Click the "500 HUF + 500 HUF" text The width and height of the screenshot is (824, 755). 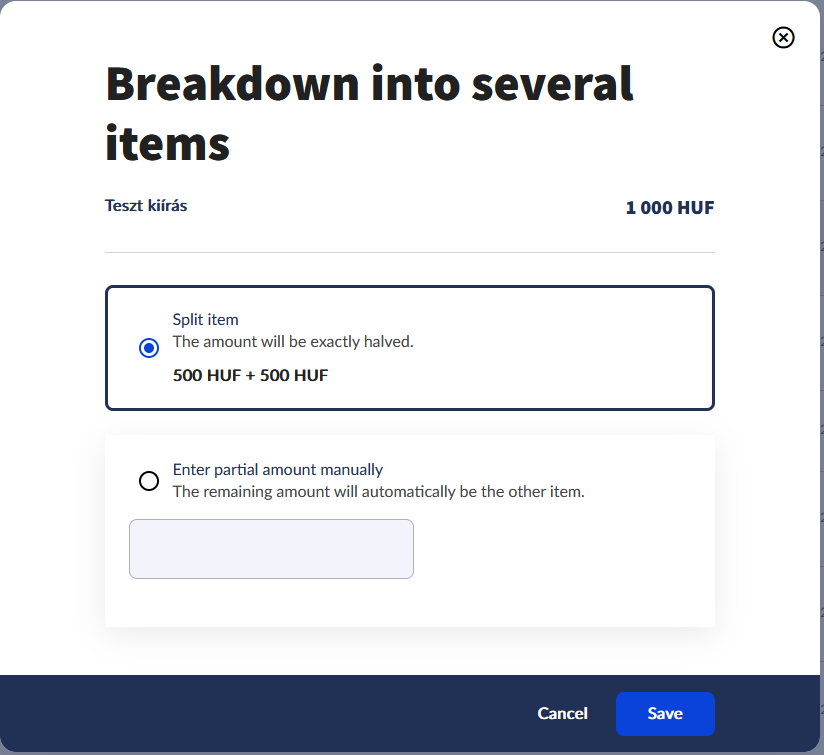[250, 376]
